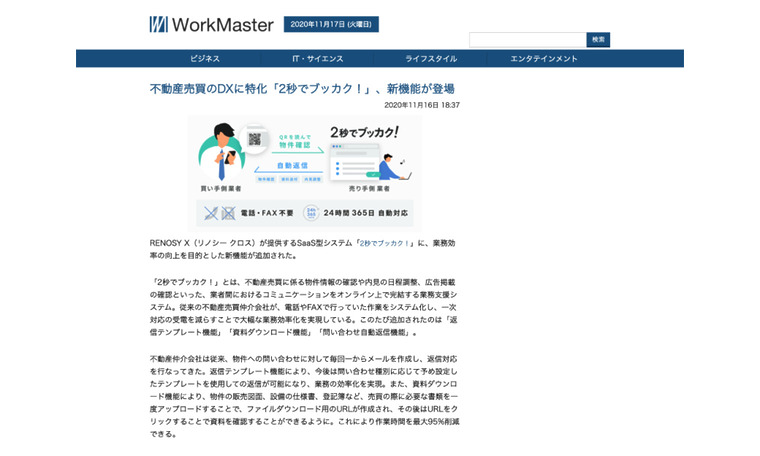Click the article headline about 不動産売買のDX
This screenshot has width=760, height=456.
point(301,89)
